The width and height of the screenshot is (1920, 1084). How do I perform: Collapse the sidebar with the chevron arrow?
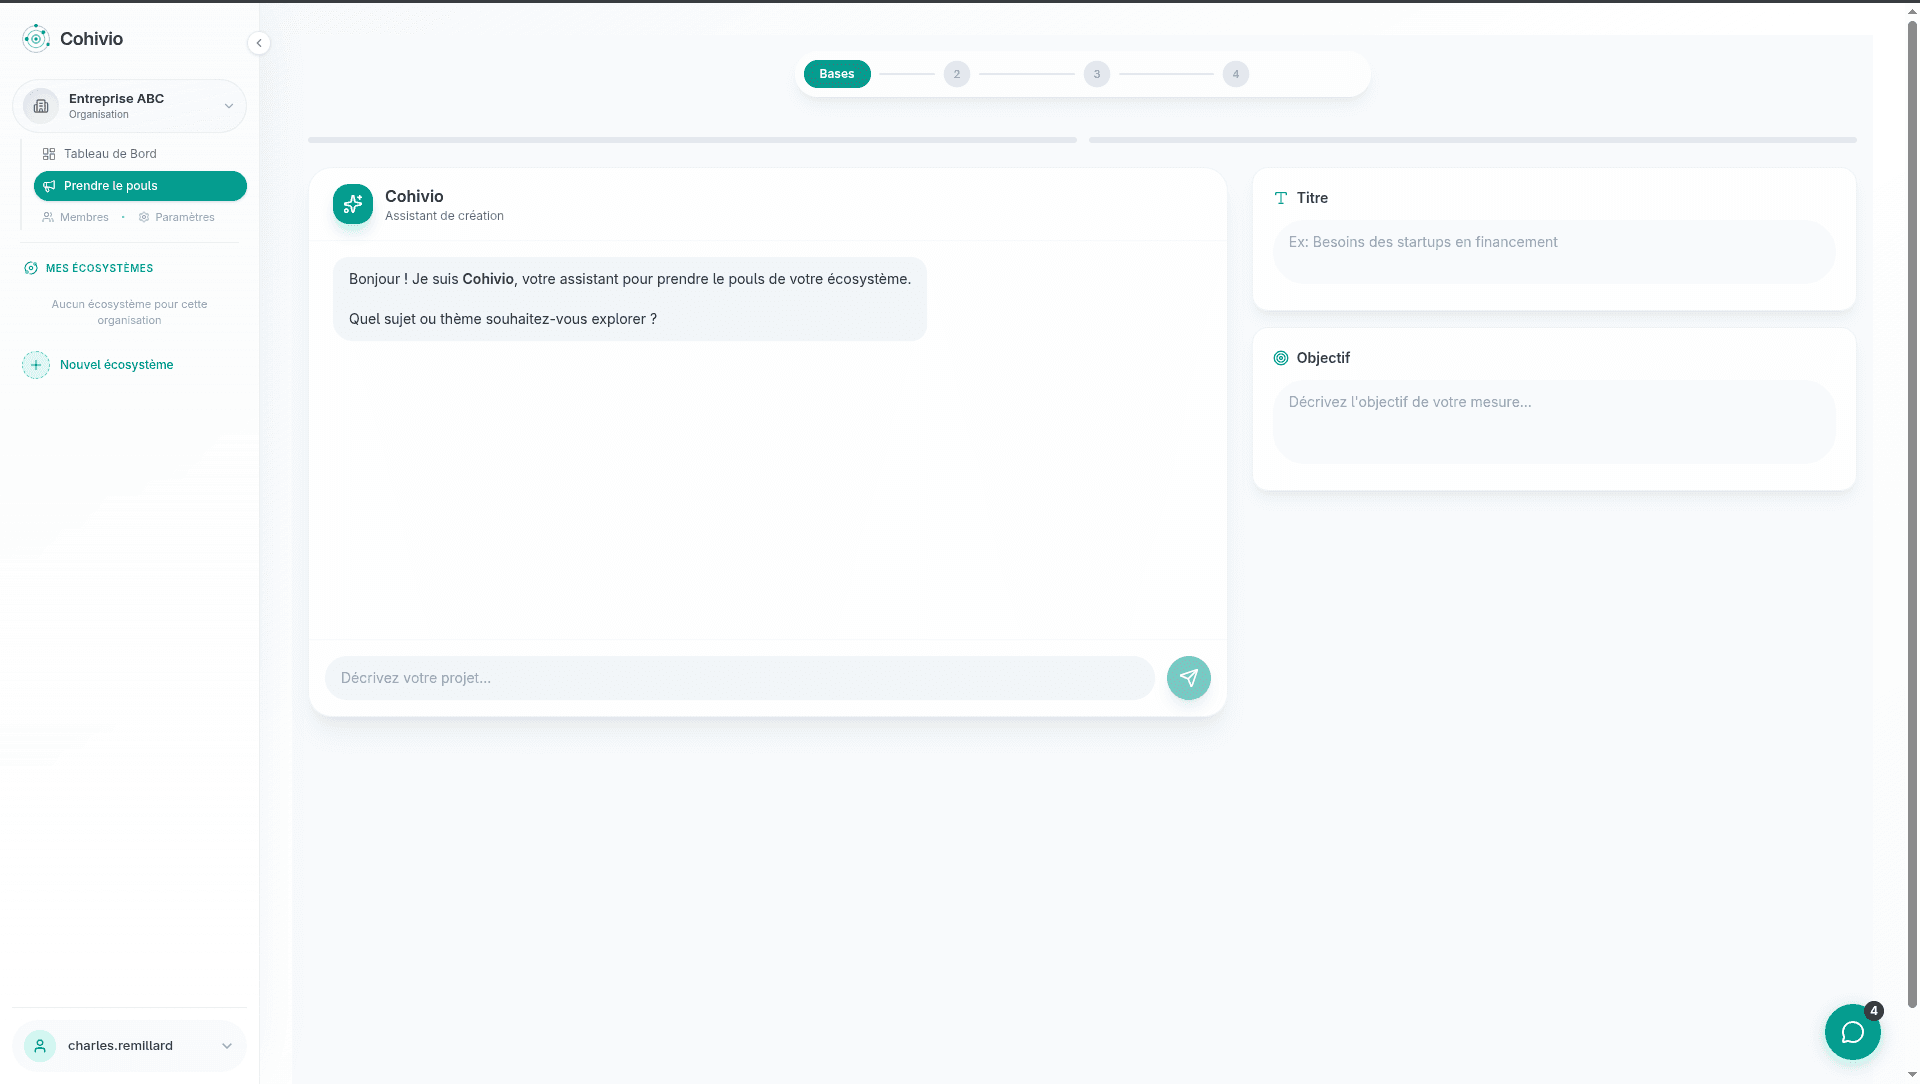pos(259,43)
